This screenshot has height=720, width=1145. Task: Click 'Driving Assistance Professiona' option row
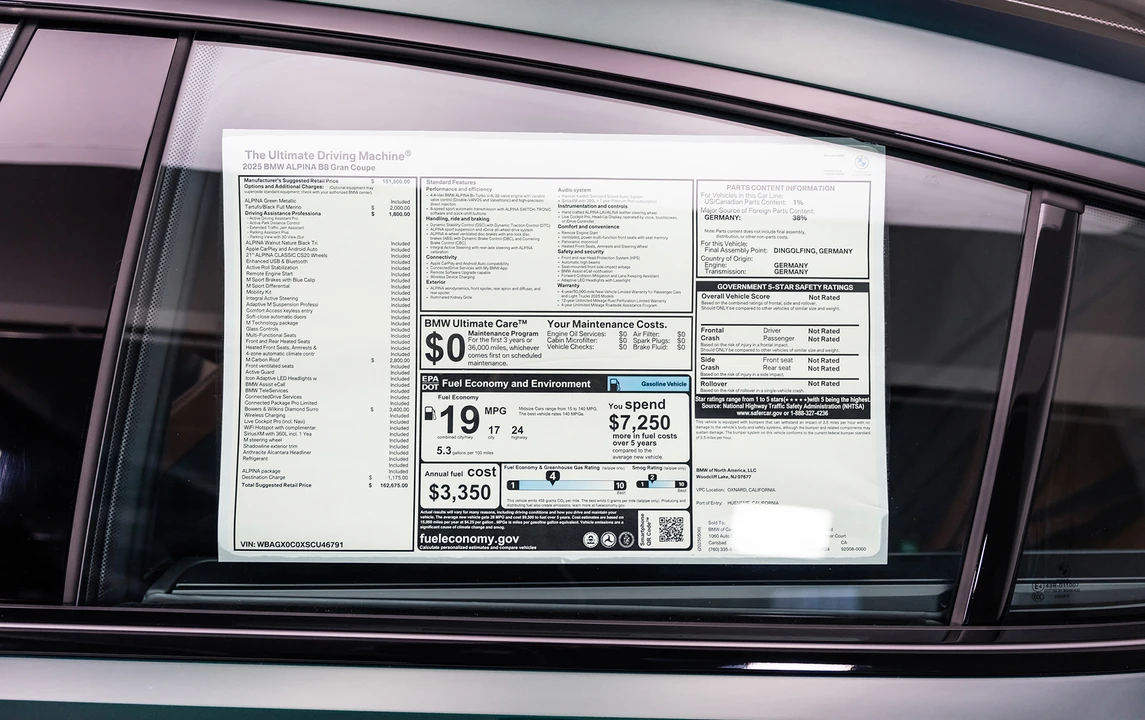pyautogui.click(x=326, y=214)
